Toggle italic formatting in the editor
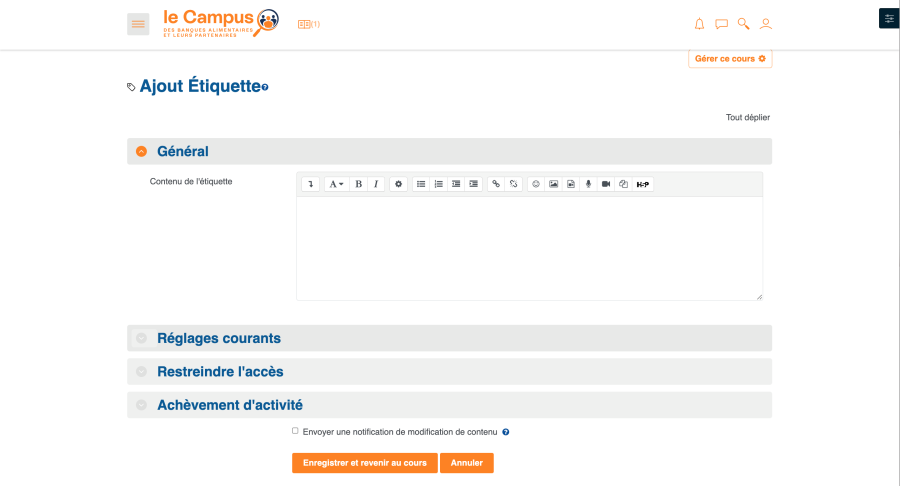The image size is (900, 486). [x=376, y=184]
